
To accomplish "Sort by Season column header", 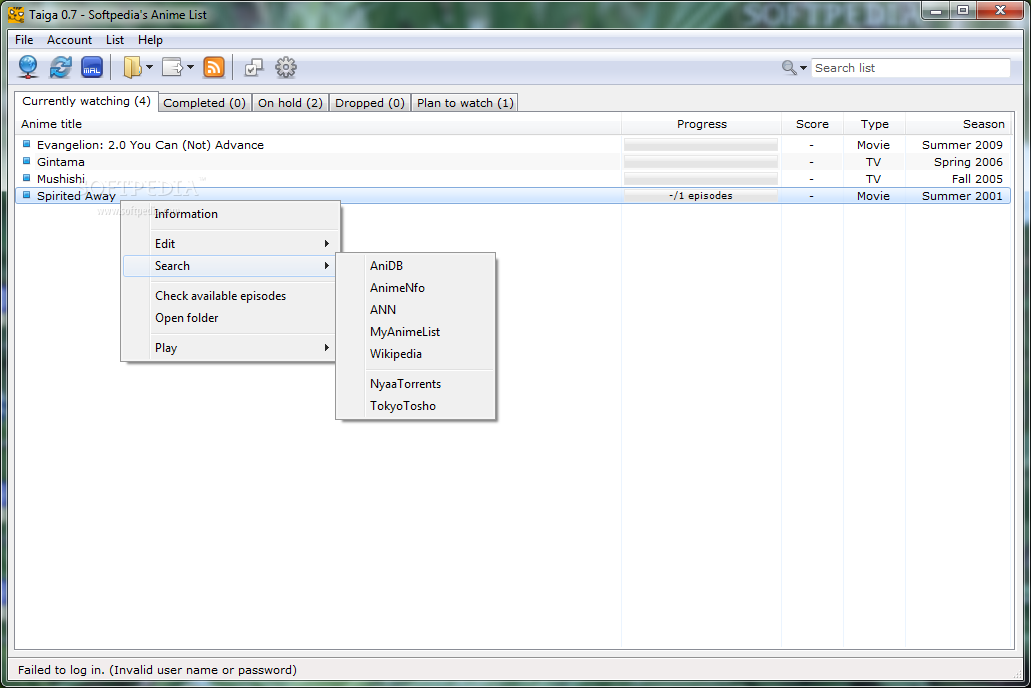I will pos(959,124).
